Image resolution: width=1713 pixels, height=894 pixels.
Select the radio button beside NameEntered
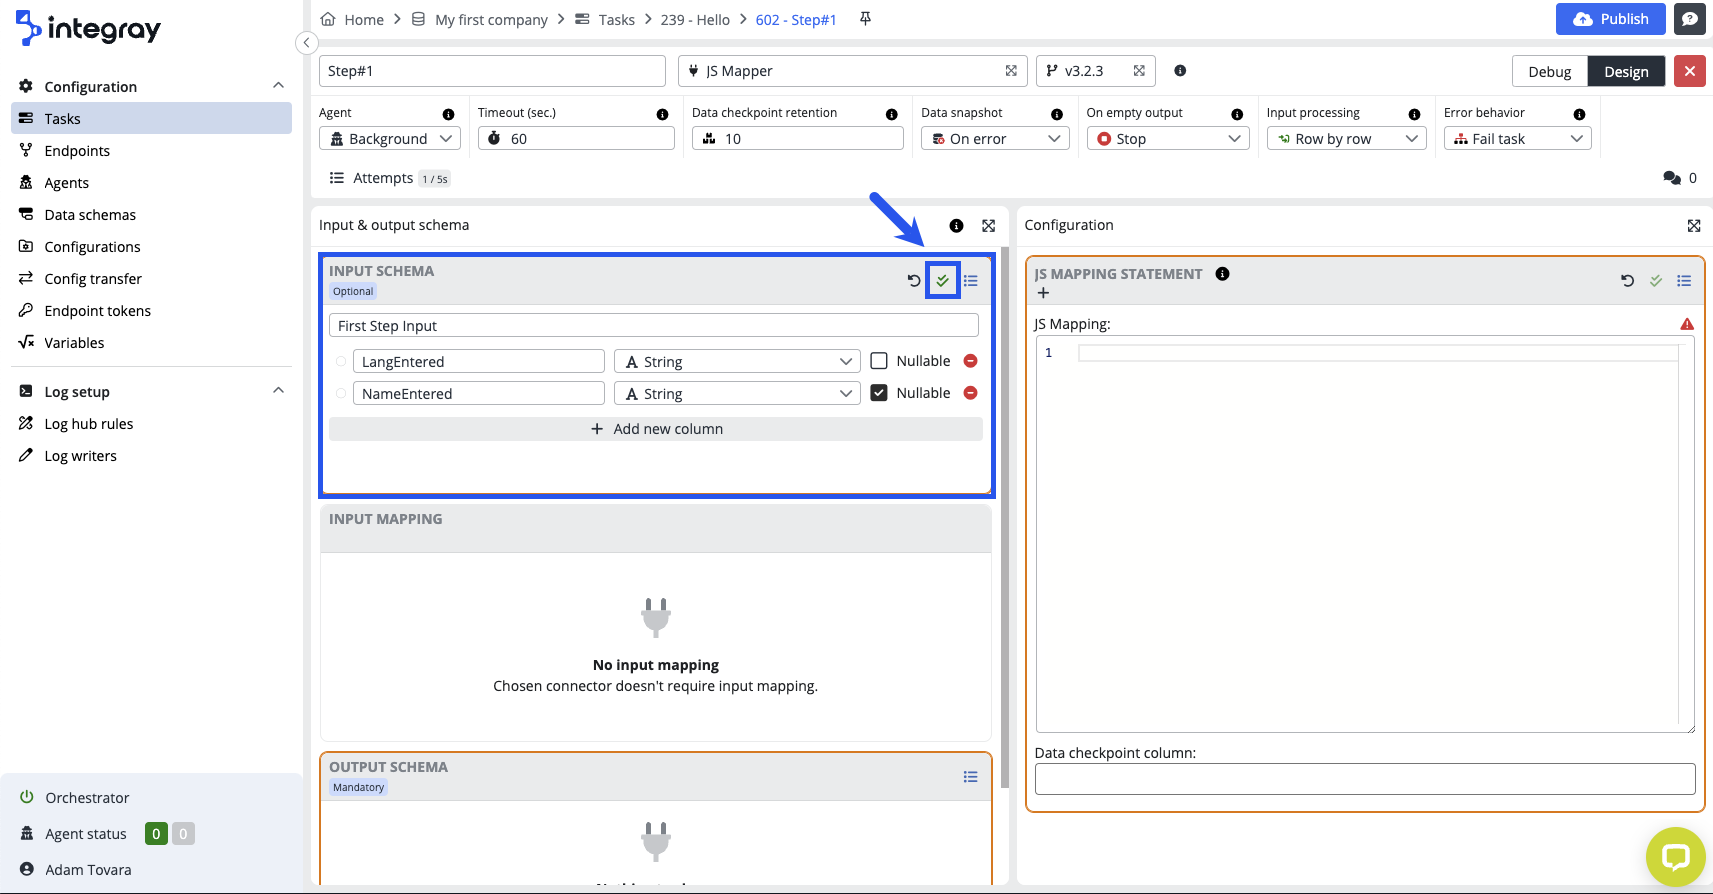pyautogui.click(x=341, y=393)
